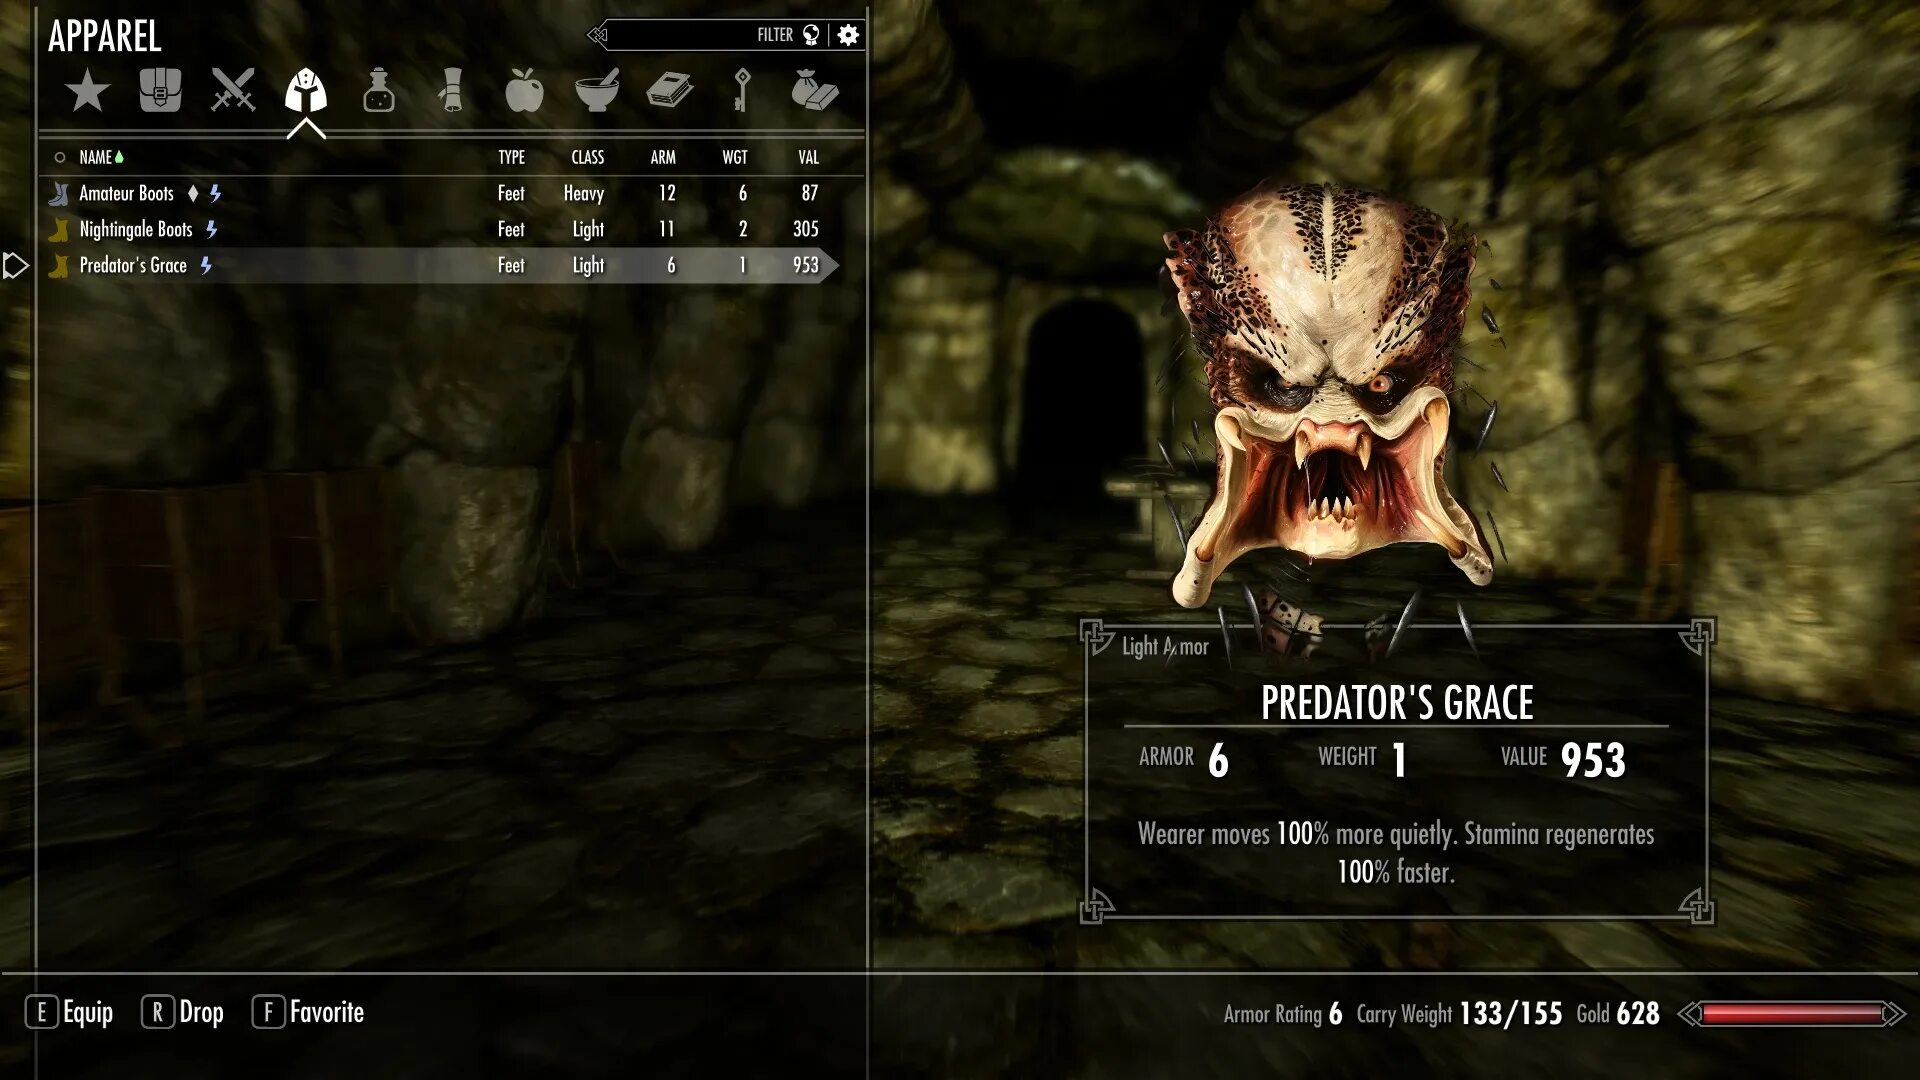Viewport: 1920px width, 1080px height.
Task: Select the Apparel inventory category icon
Action: pyautogui.click(x=305, y=91)
